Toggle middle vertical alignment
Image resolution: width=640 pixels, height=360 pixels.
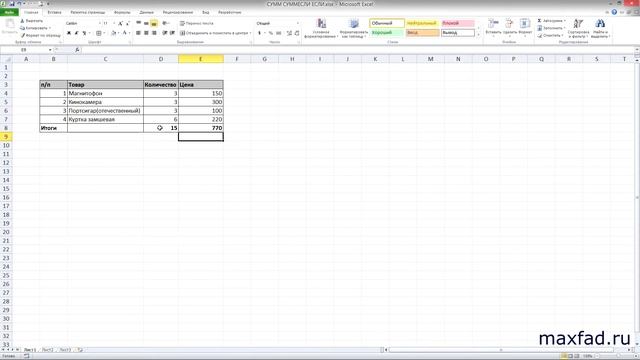pyautogui.click(x=146, y=23)
